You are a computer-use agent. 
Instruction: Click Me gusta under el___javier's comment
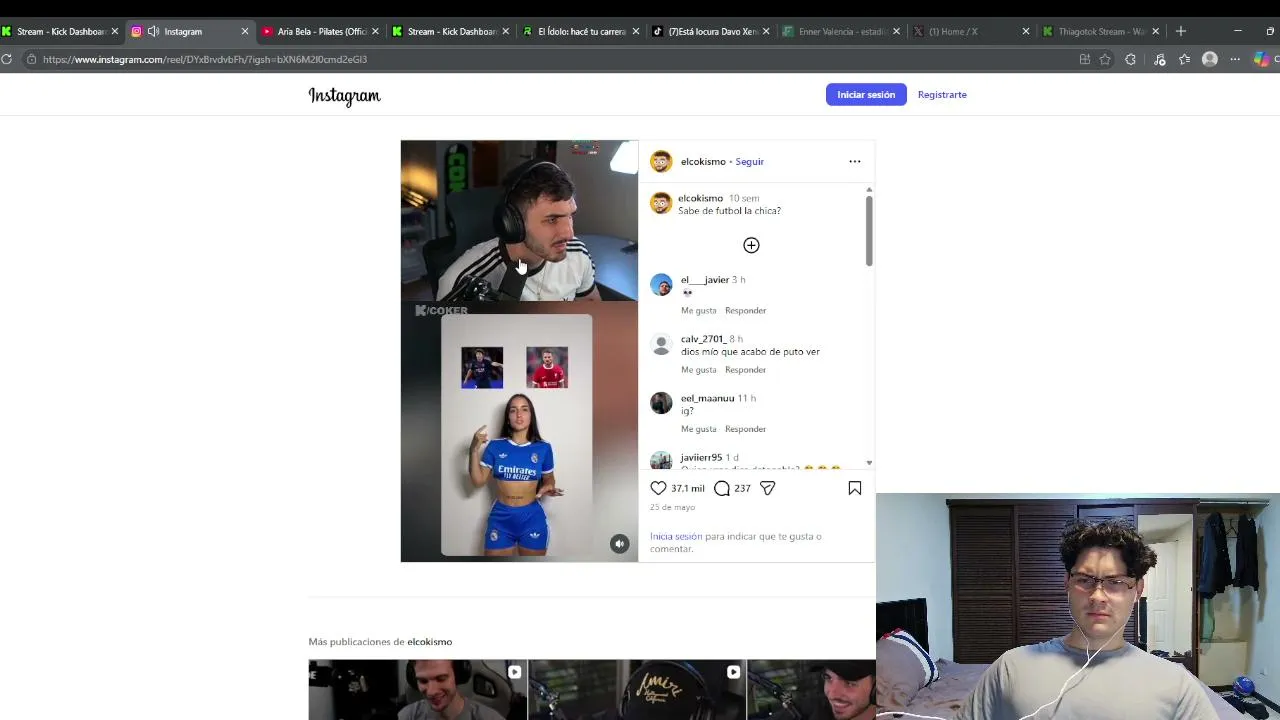[x=699, y=310]
